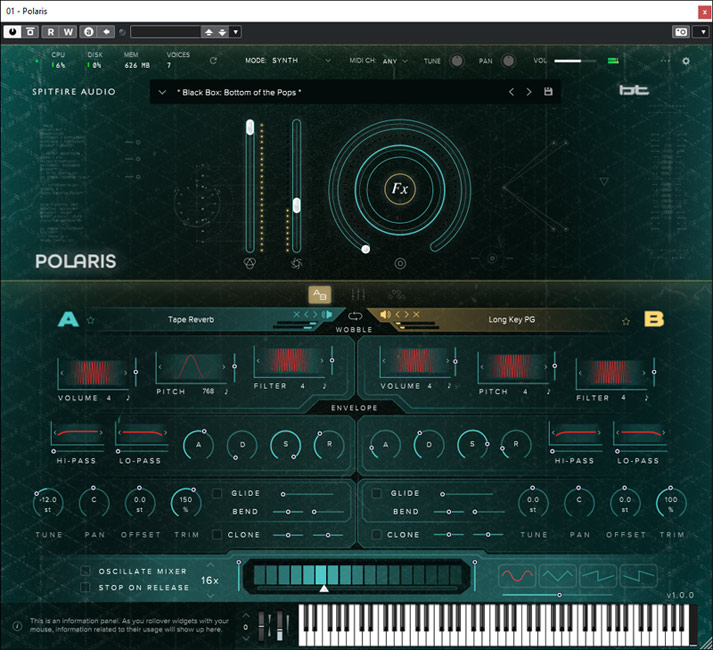This screenshot has width=713, height=650.
Task: Favorite layer A with star icon
Action: 91,320
